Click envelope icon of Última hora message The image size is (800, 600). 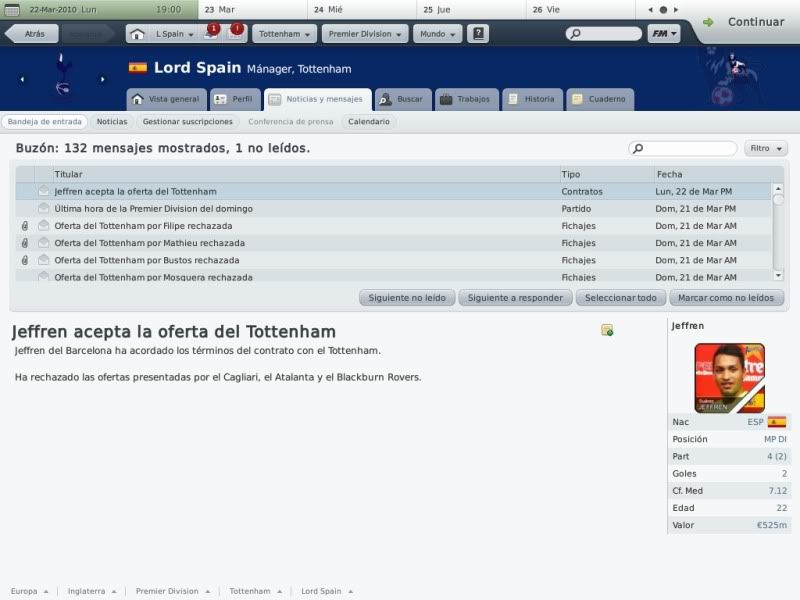44,208
